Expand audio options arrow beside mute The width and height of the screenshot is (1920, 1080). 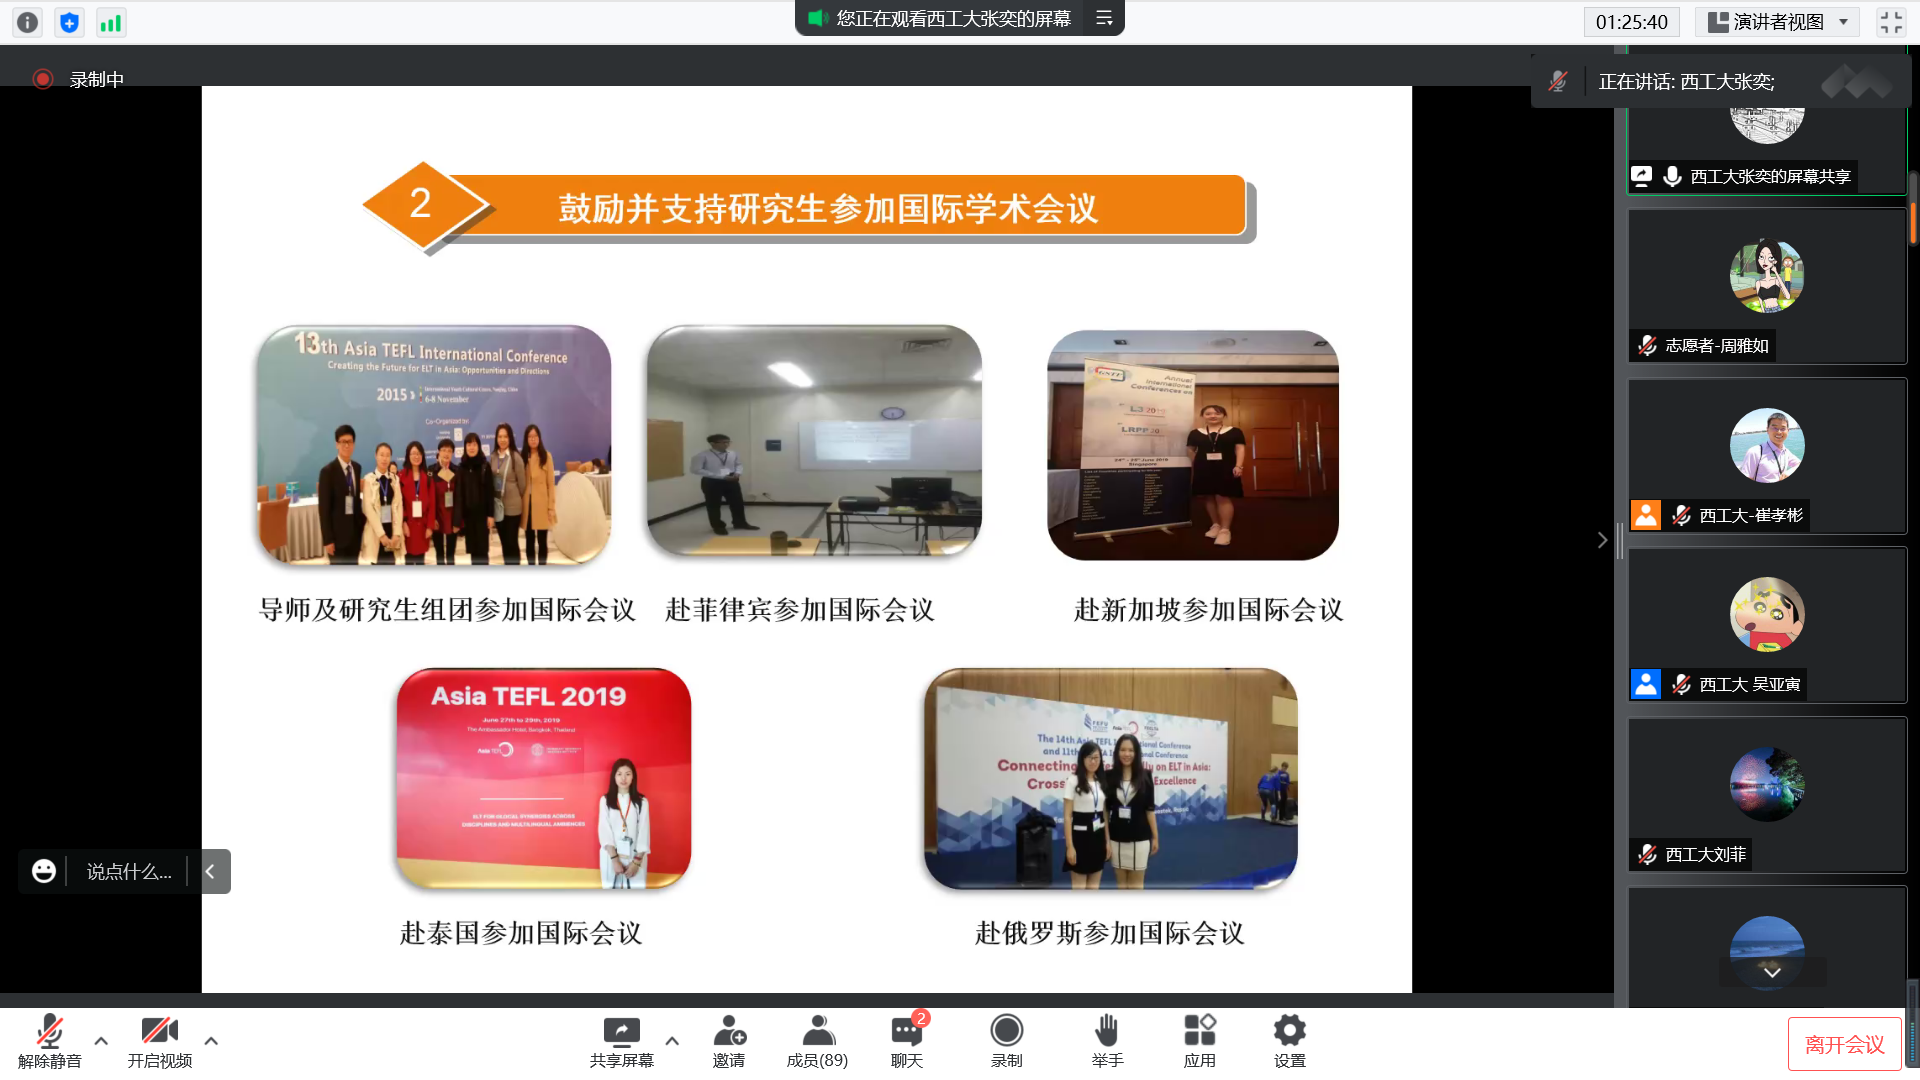[x=101, y=1040]
